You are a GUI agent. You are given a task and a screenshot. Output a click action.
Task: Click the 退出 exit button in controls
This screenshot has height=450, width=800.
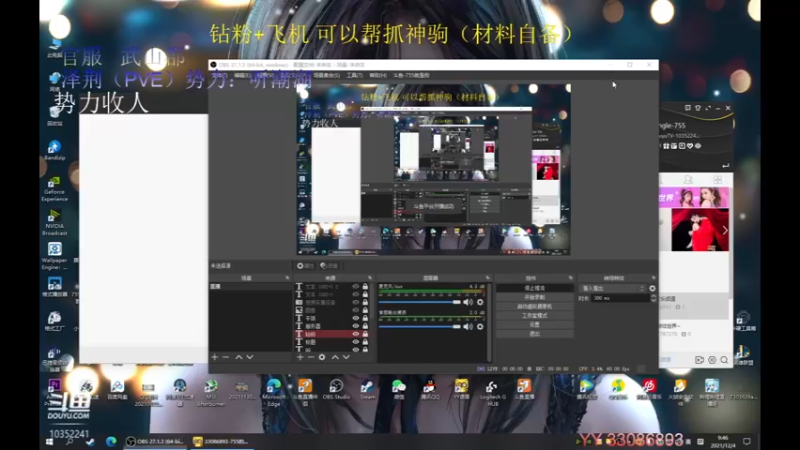coord(535,334)
